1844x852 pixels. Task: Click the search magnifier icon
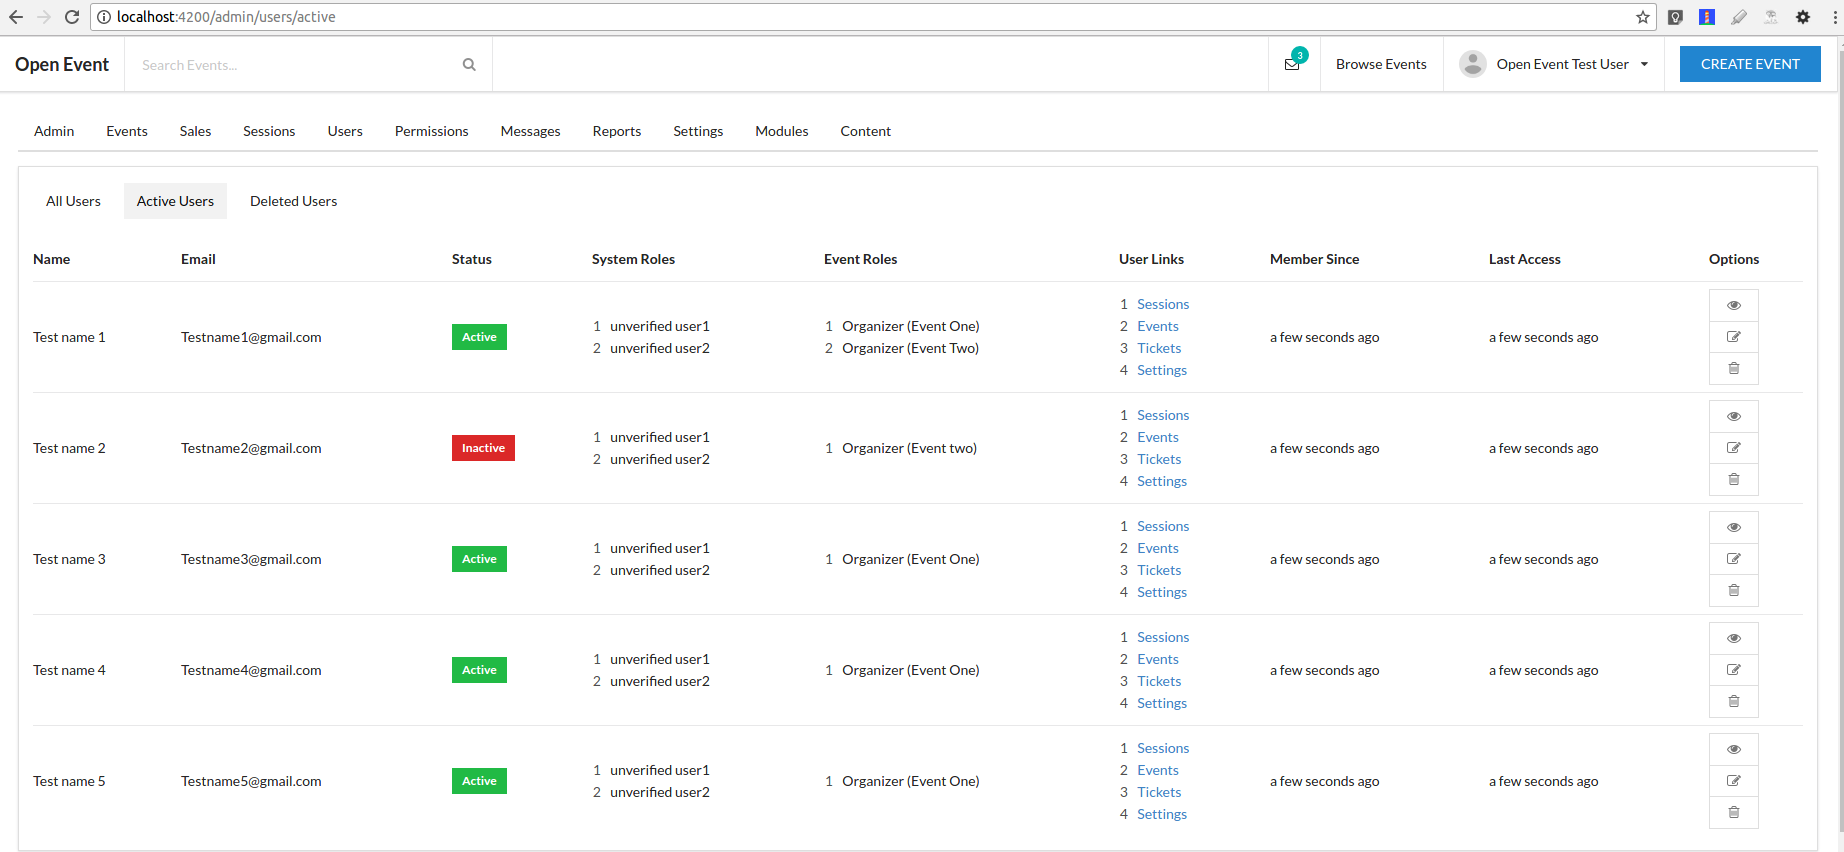tap(469, 65)
